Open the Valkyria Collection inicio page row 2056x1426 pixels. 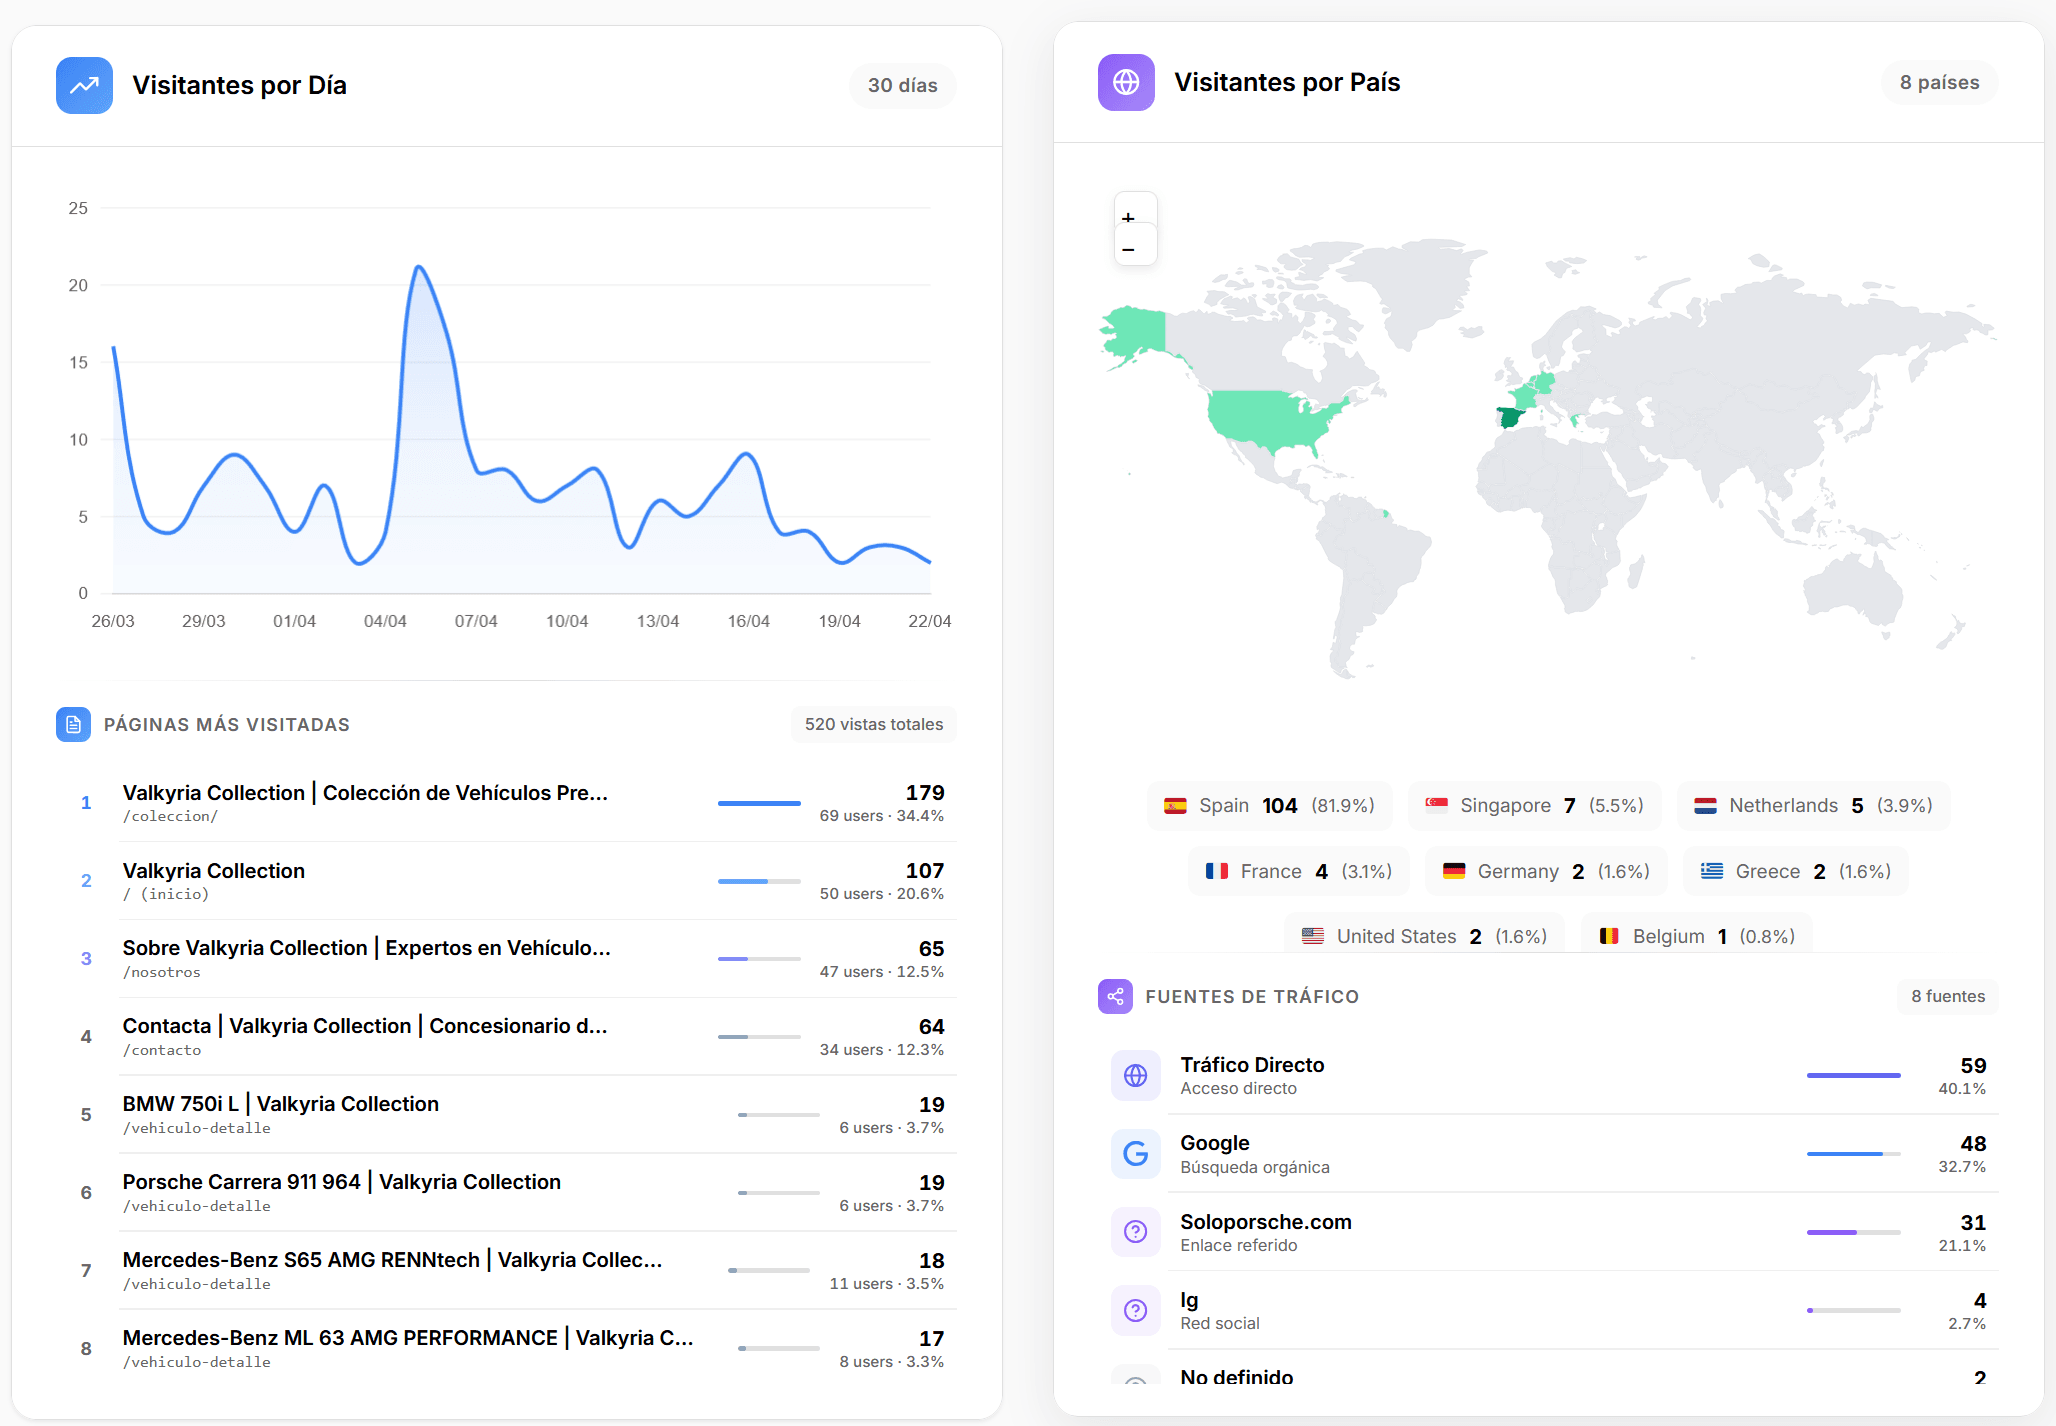click(x=506, y=881)
